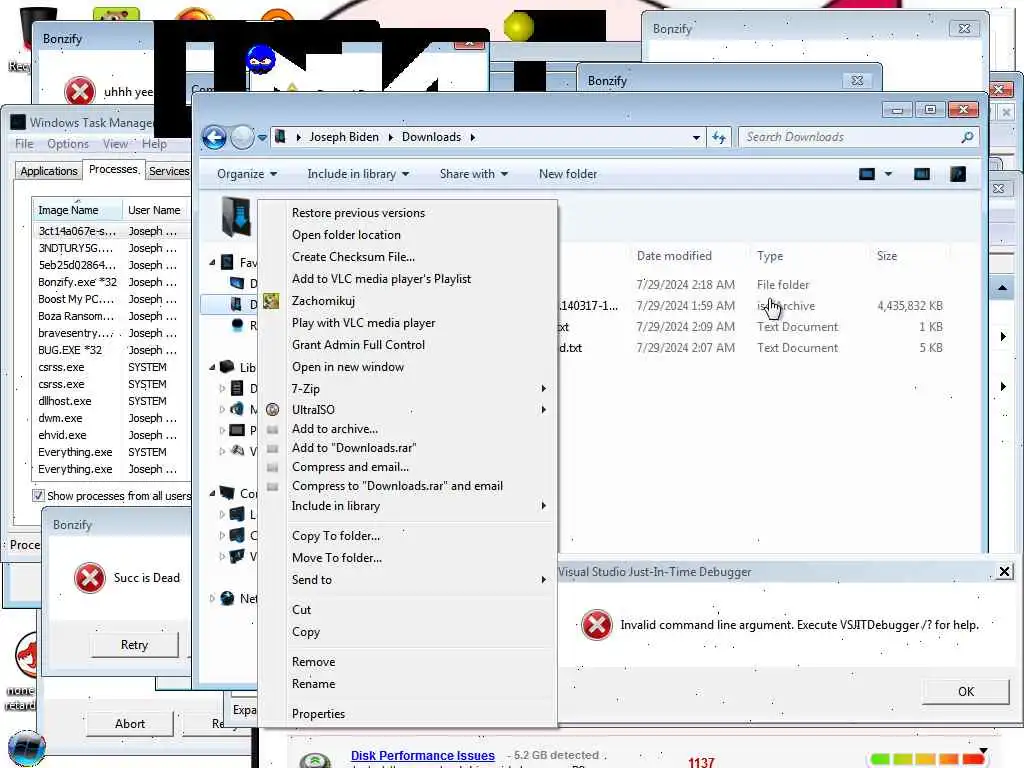1024x768 pixels.
Task: Click the Network globe icon
Action: [x=227, y=598]
